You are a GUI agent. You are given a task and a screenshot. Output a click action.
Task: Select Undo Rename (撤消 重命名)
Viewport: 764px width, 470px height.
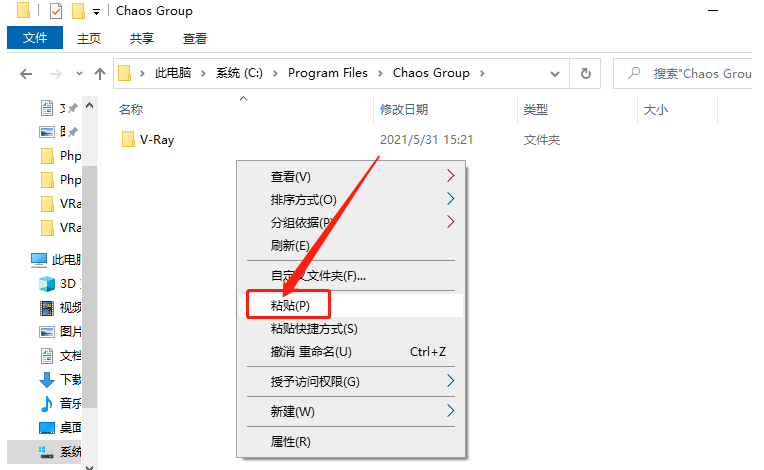(x=351, y=351)
